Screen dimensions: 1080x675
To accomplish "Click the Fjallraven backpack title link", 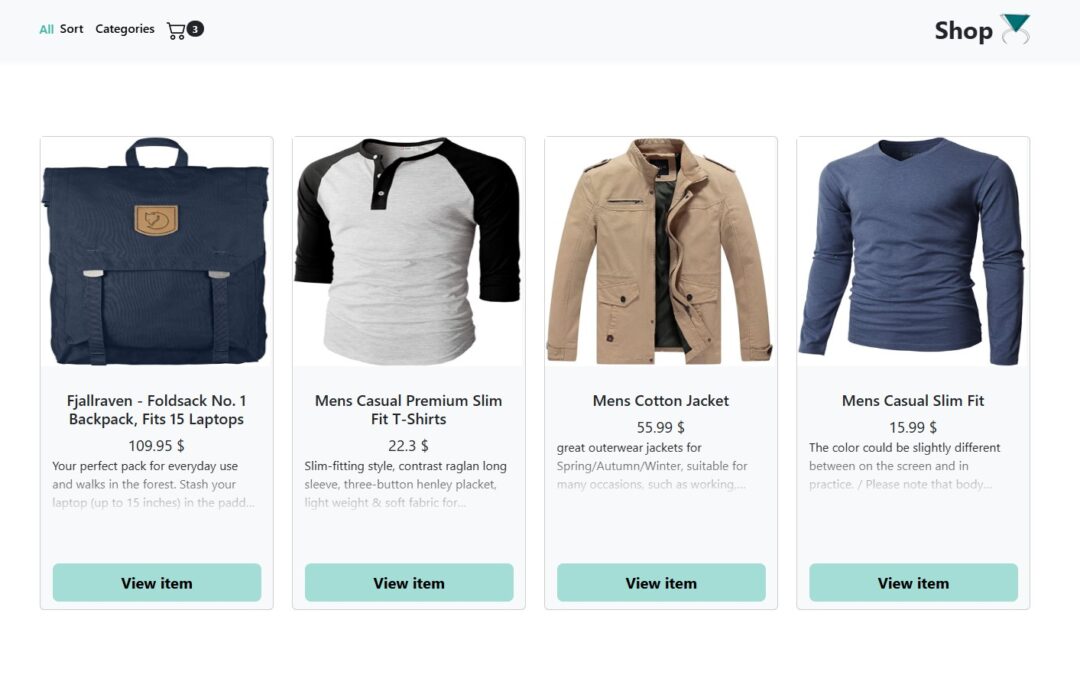I will tap(156, 409).
